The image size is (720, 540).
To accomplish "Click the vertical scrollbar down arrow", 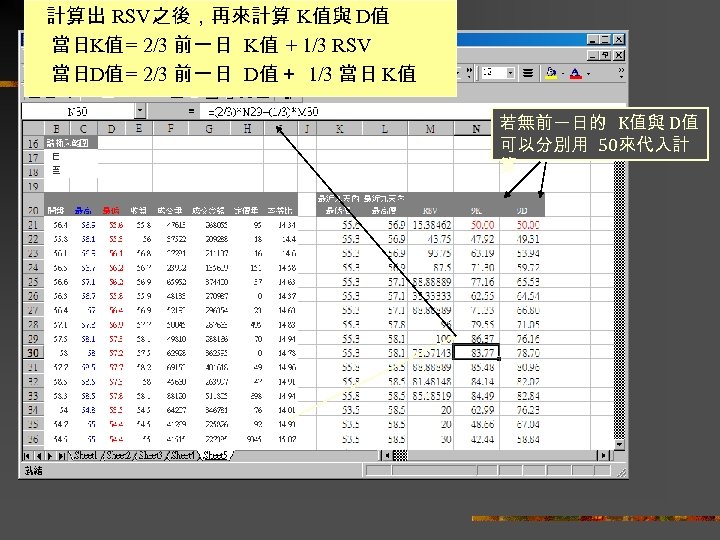I will click(x=619, y=444).
